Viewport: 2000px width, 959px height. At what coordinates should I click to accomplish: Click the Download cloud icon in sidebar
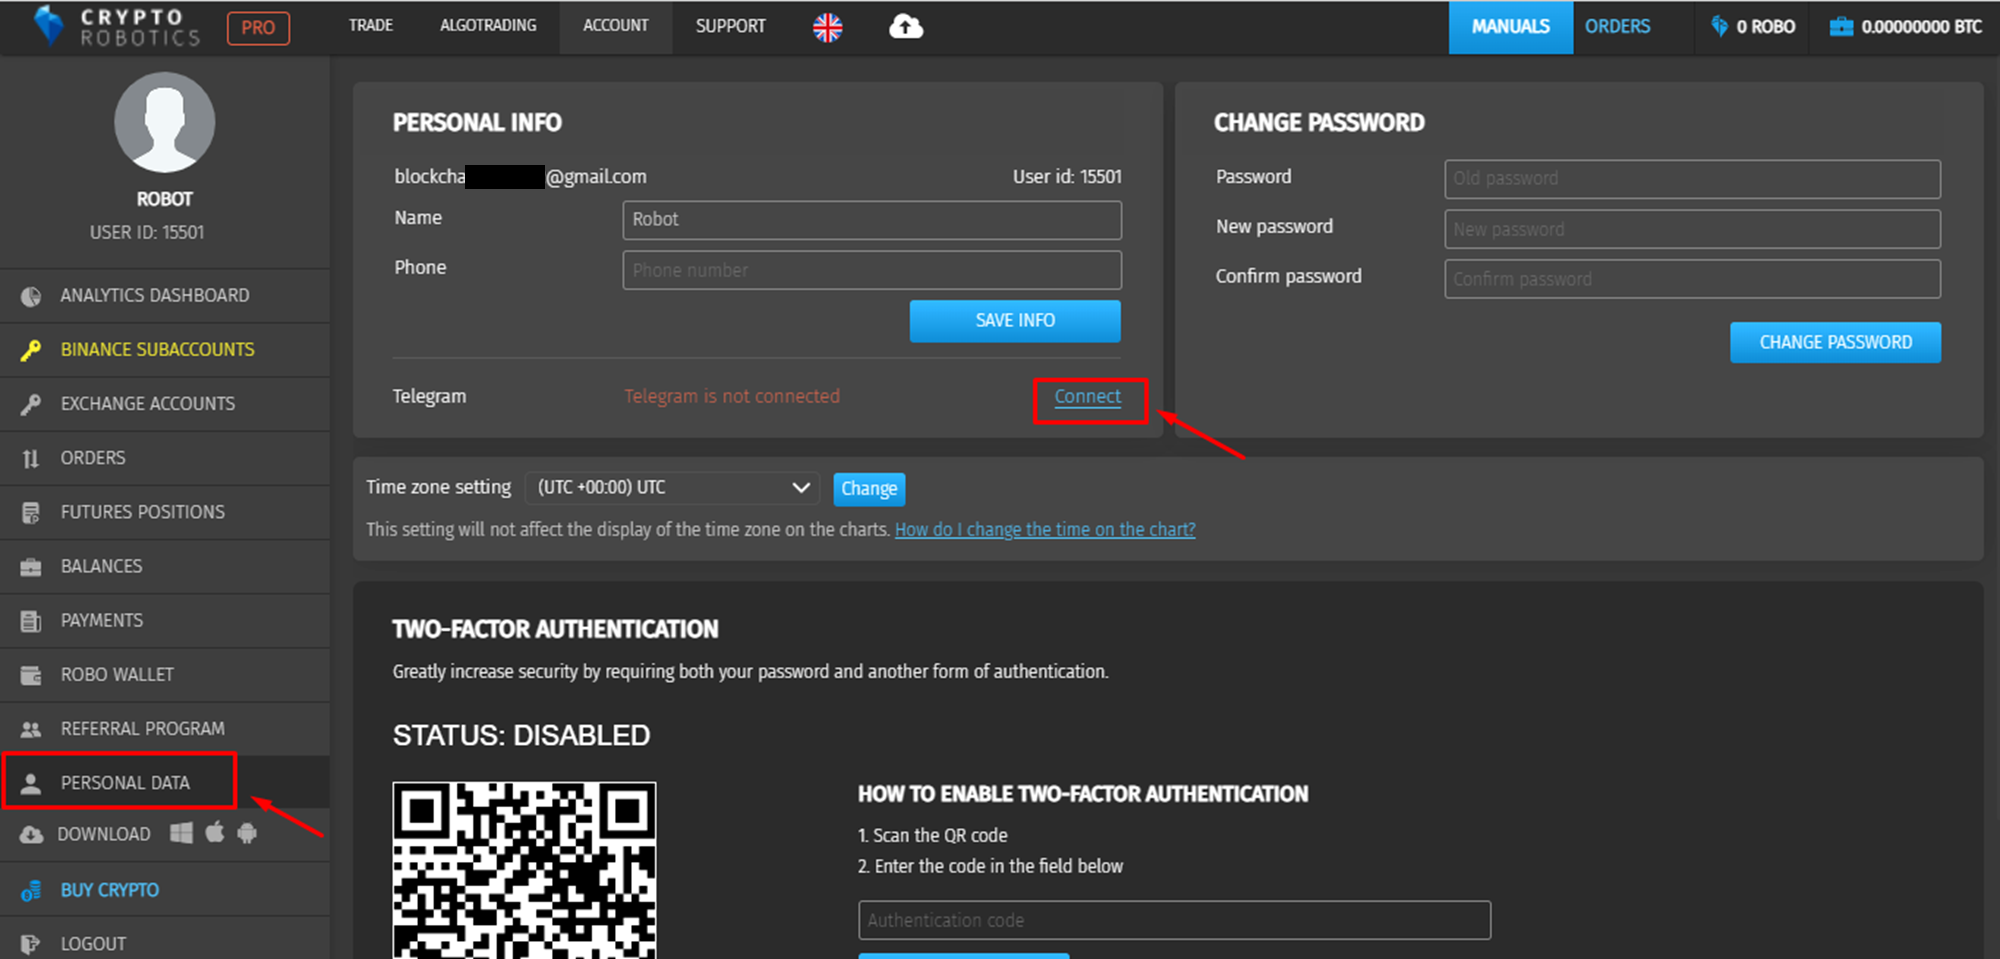31,834
